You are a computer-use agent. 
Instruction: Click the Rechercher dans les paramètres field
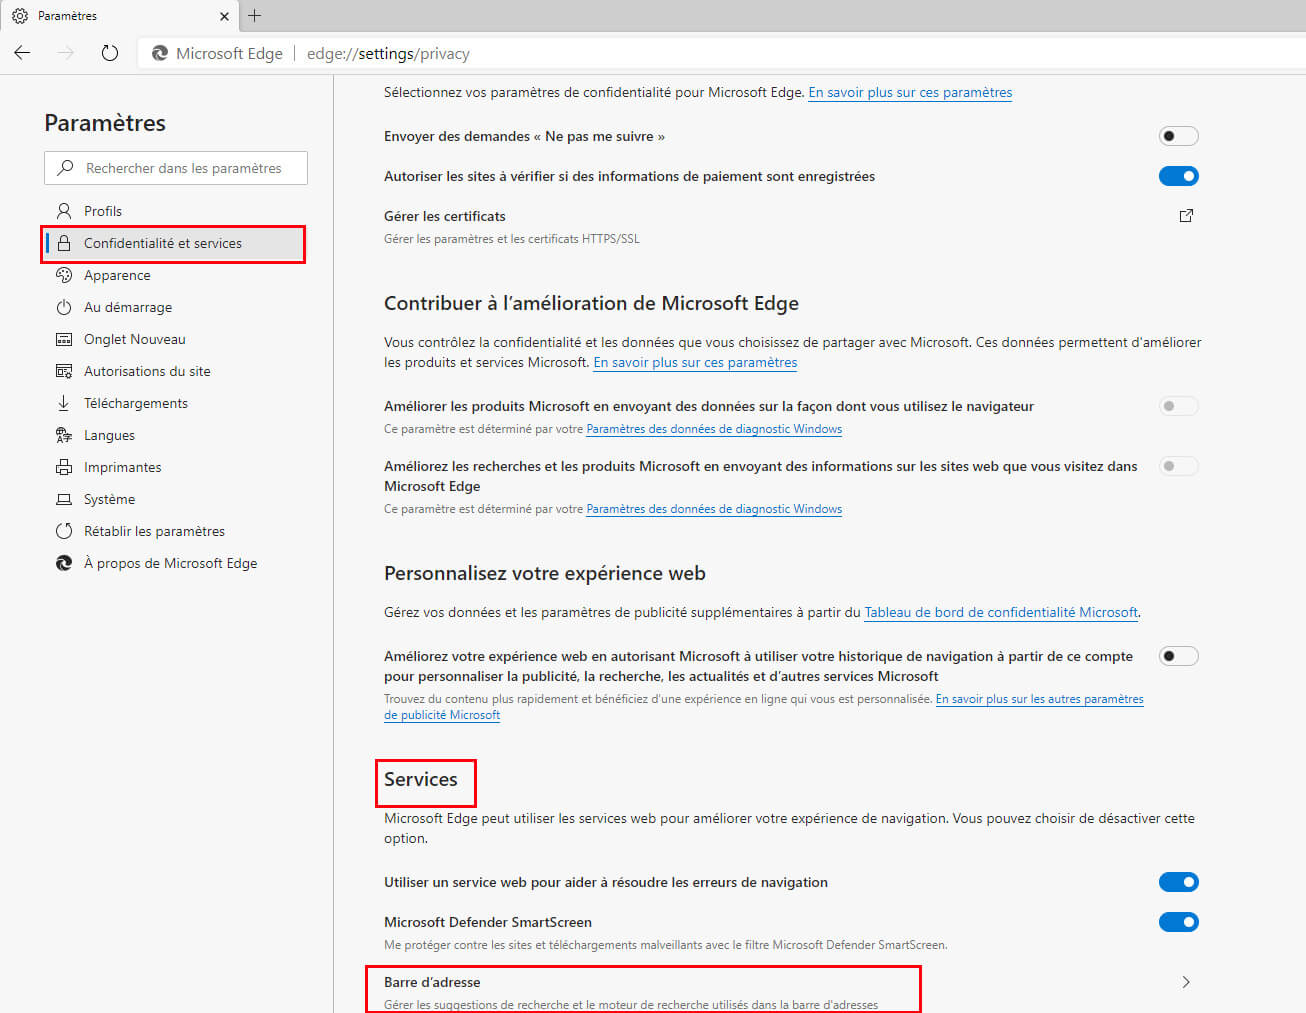tap(176, 168)
